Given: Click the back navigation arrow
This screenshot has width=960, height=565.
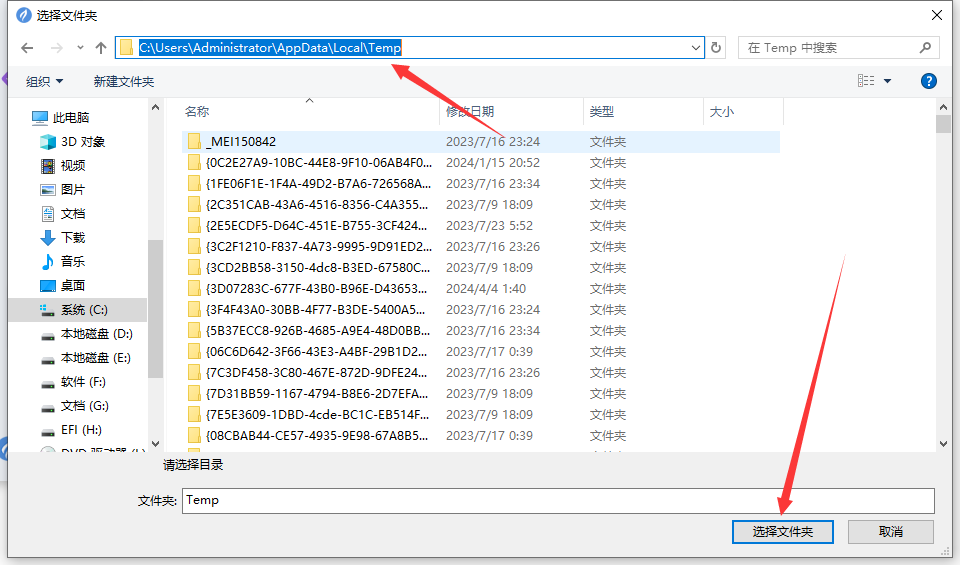Looking at the screenshot, I should 27,48.
